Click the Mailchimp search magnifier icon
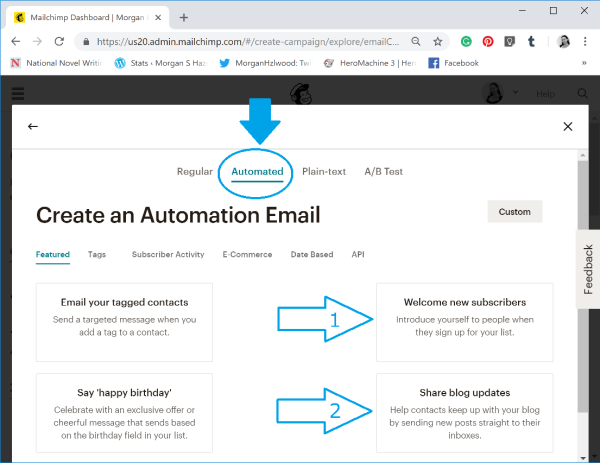 [x=582, y=93]
